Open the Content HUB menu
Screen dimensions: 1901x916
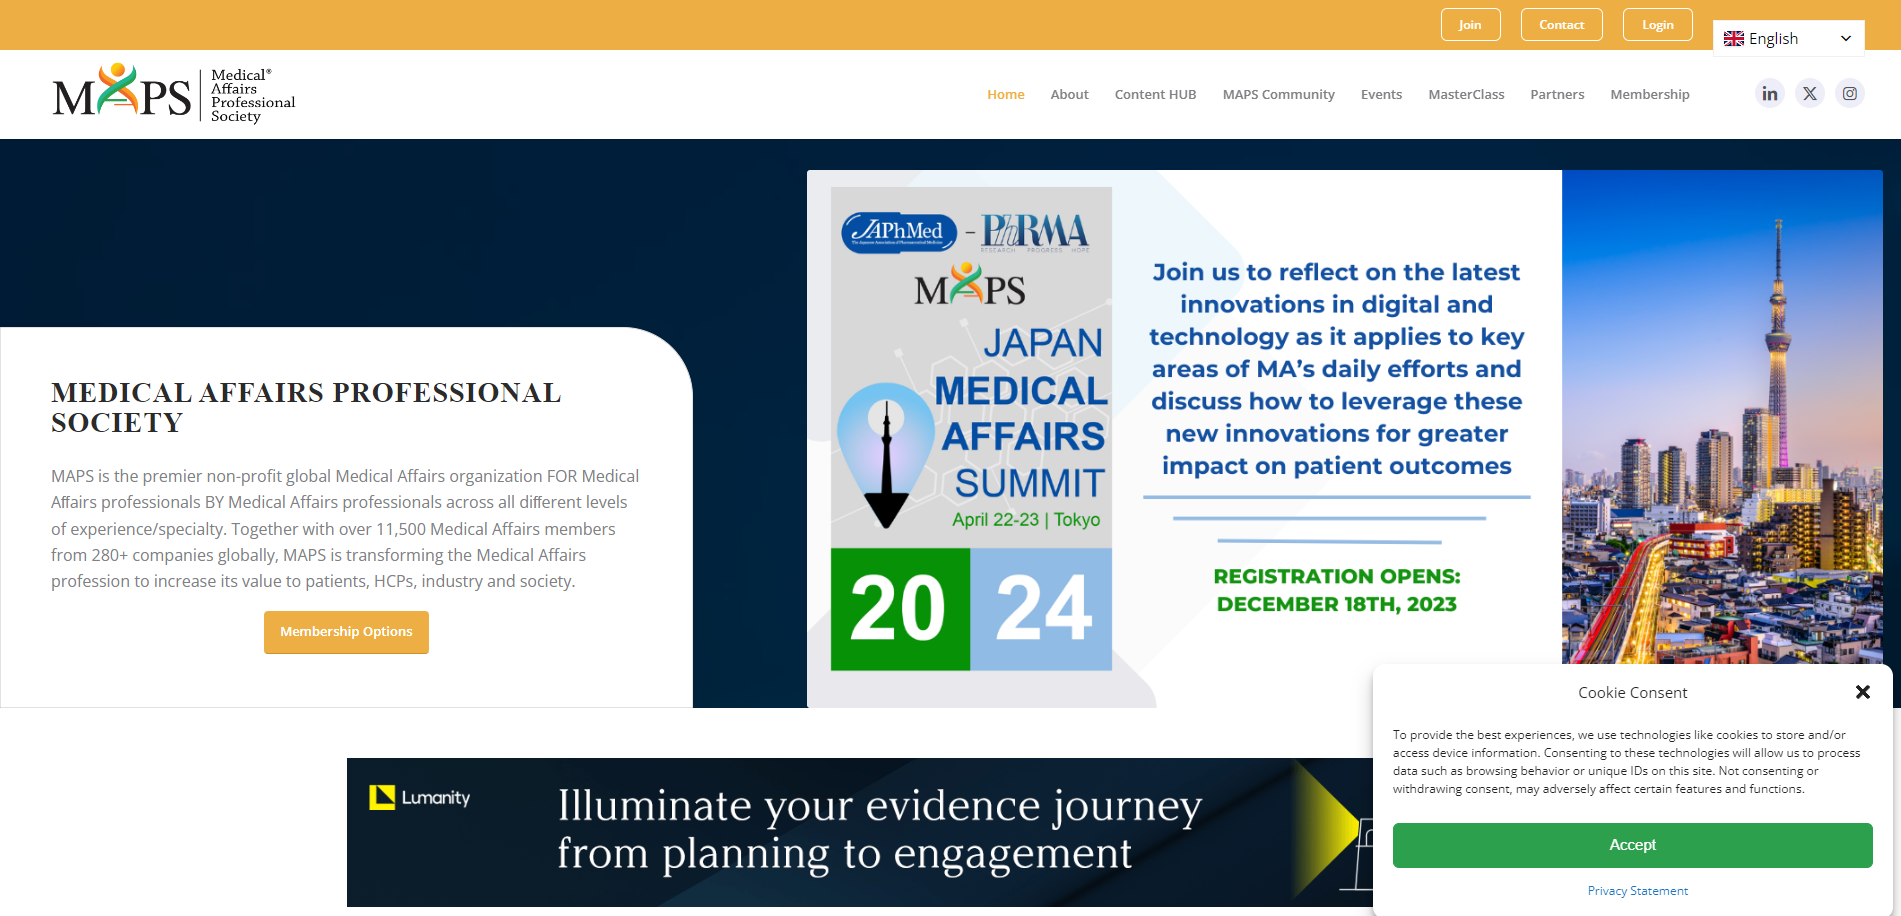tap(1155, 95)
